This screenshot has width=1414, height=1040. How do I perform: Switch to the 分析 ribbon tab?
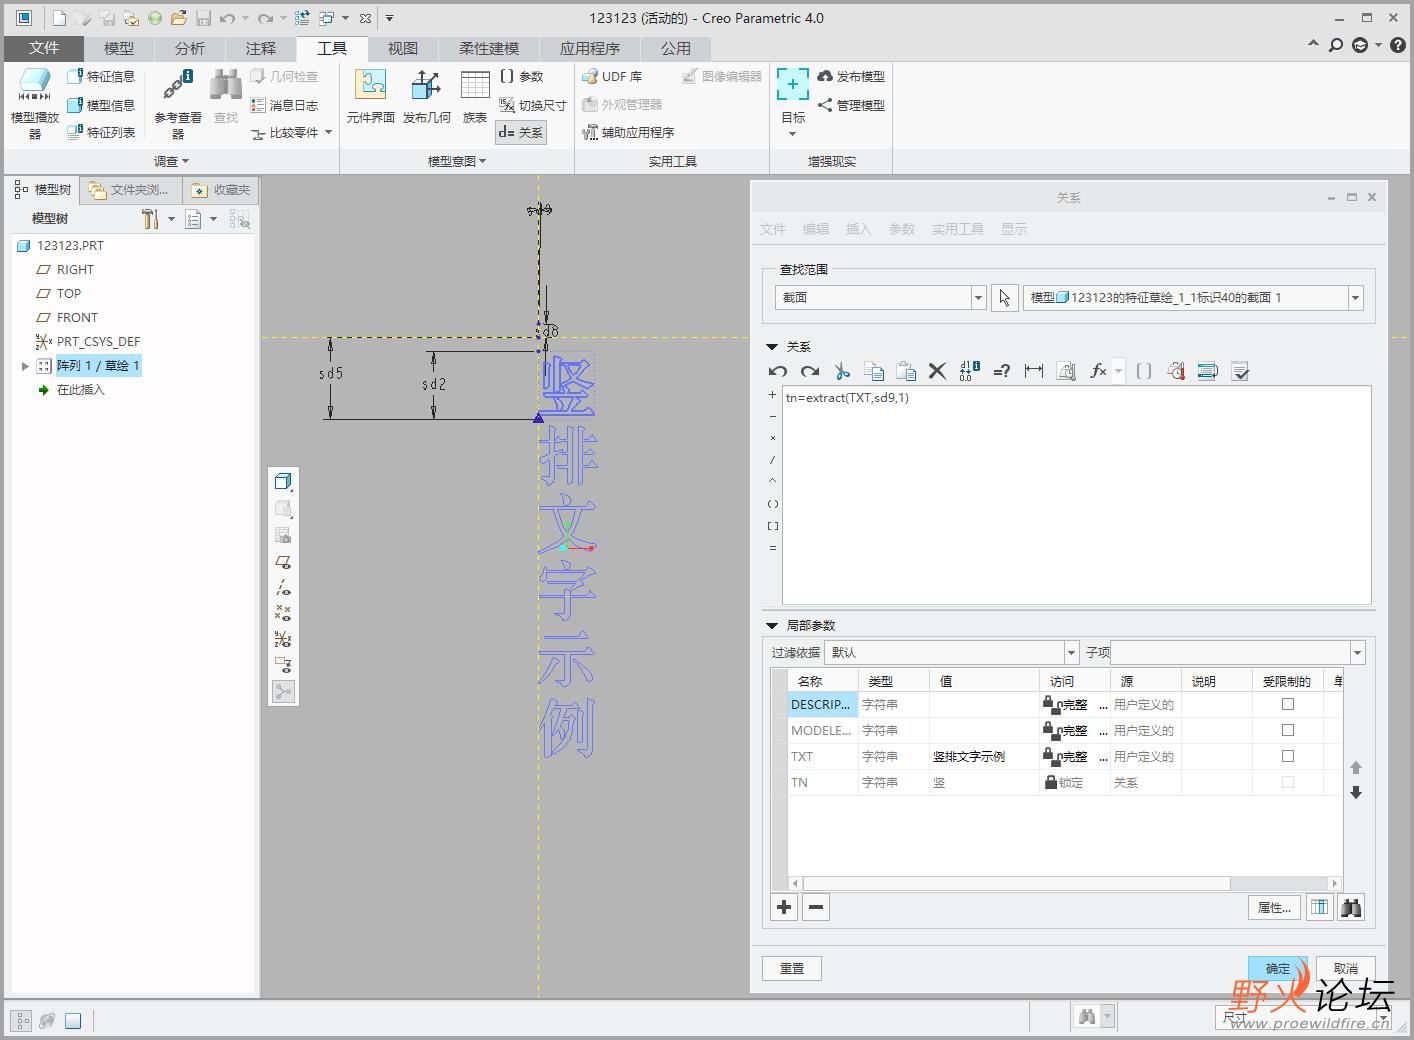(x=189, y=48)
